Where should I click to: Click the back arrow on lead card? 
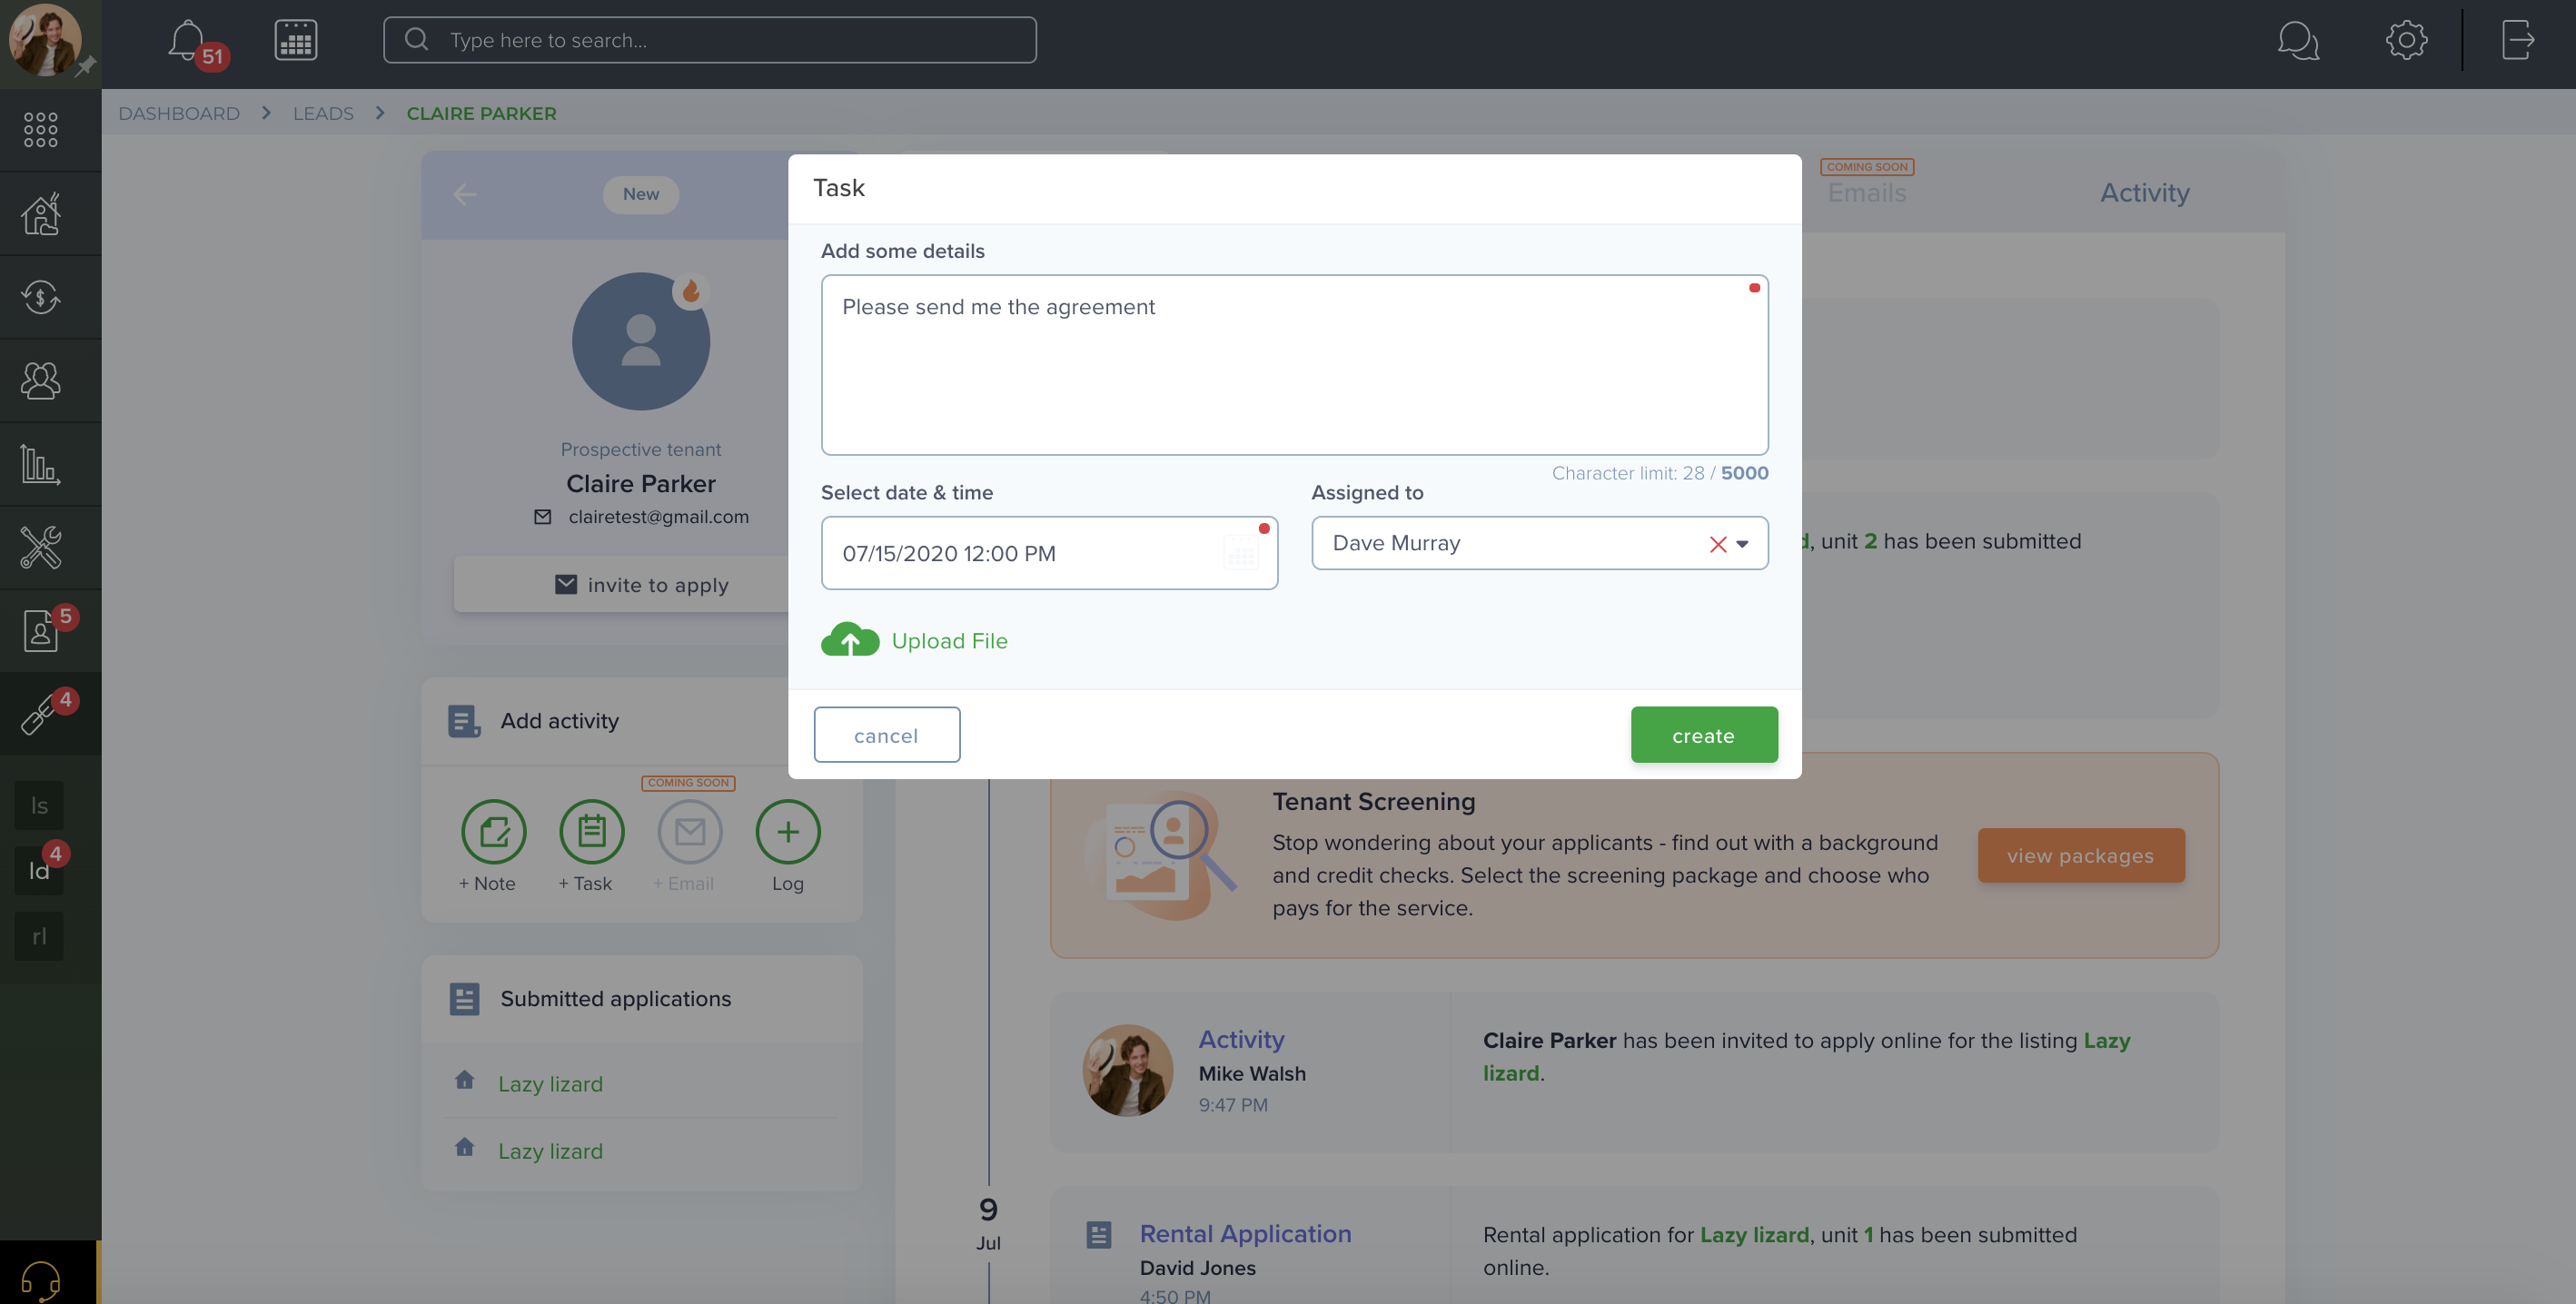coord(465,194)
